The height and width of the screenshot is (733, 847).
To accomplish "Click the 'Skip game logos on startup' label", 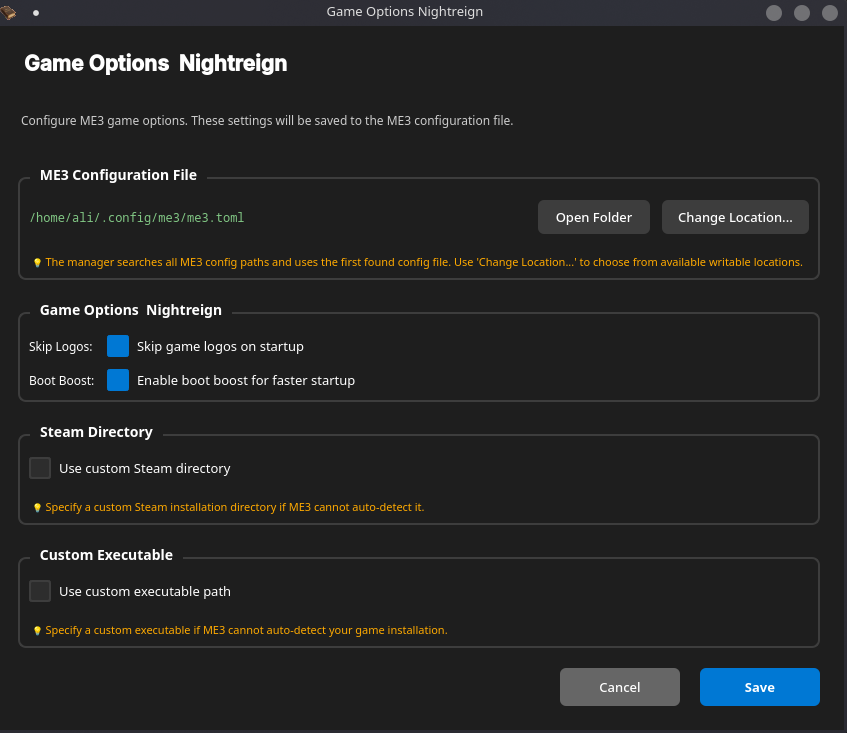I will [220, 346].
